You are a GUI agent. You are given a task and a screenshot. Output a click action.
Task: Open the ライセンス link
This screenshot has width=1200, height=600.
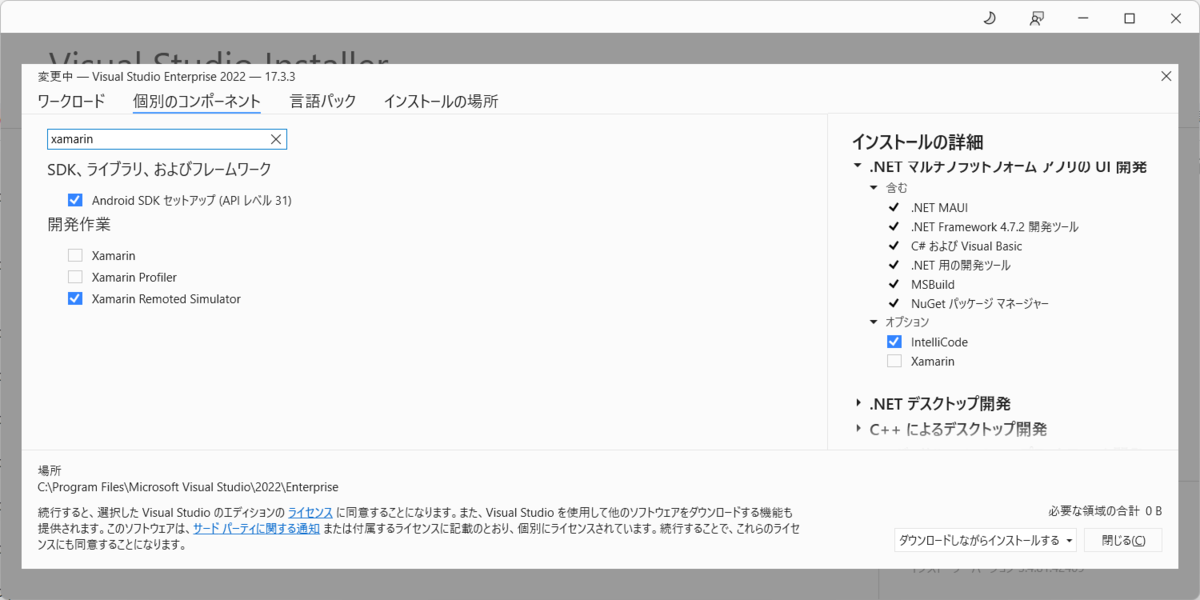click(x=310, y=512)
